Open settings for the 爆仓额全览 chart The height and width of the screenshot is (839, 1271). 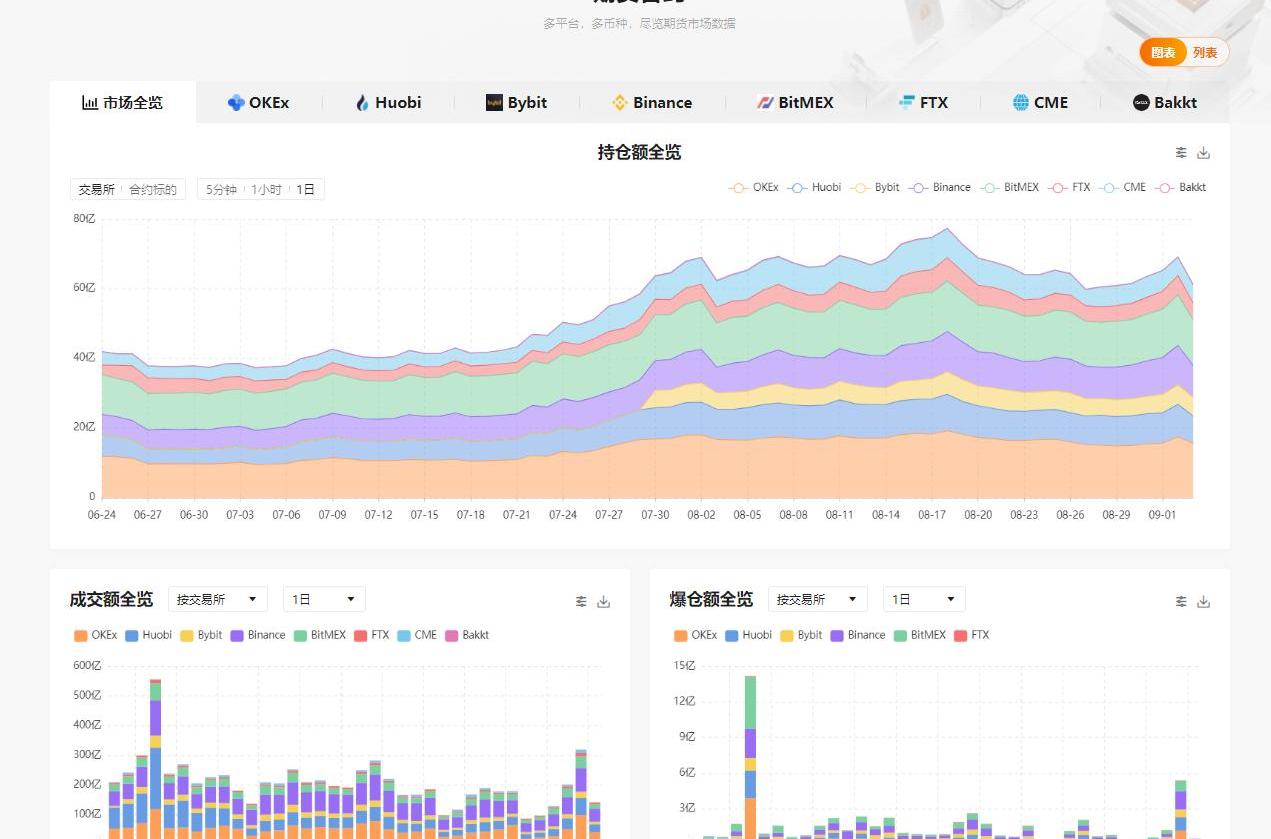pos(1181,601)
